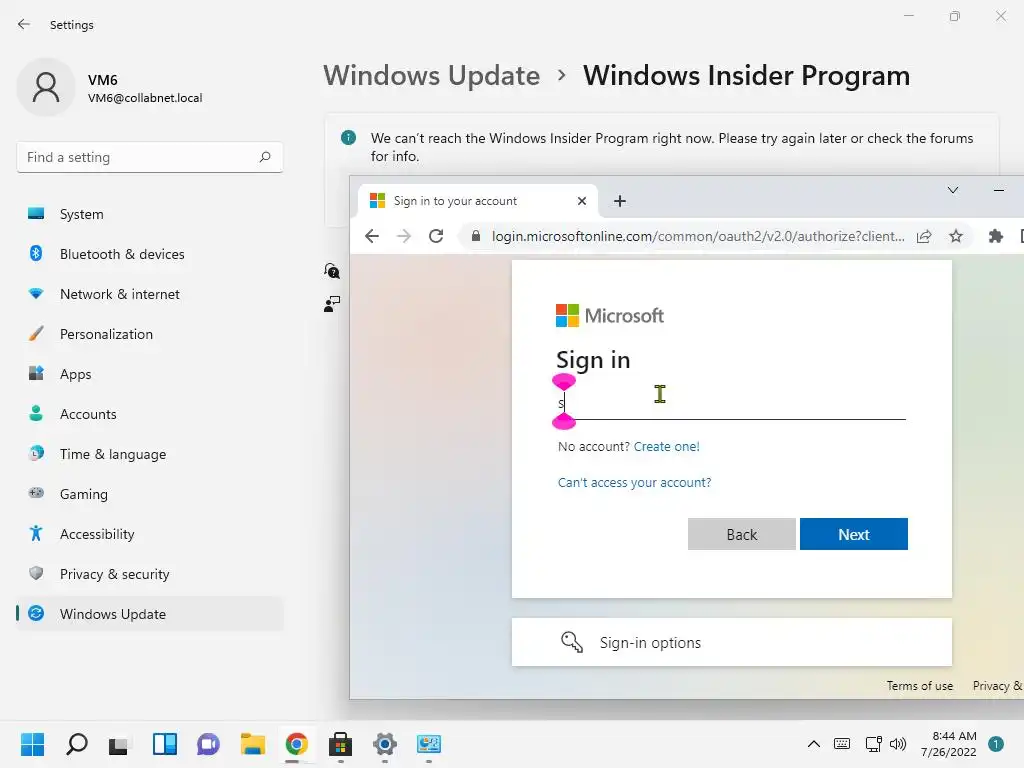Open Chat from the taskbar

coord(208,744)
